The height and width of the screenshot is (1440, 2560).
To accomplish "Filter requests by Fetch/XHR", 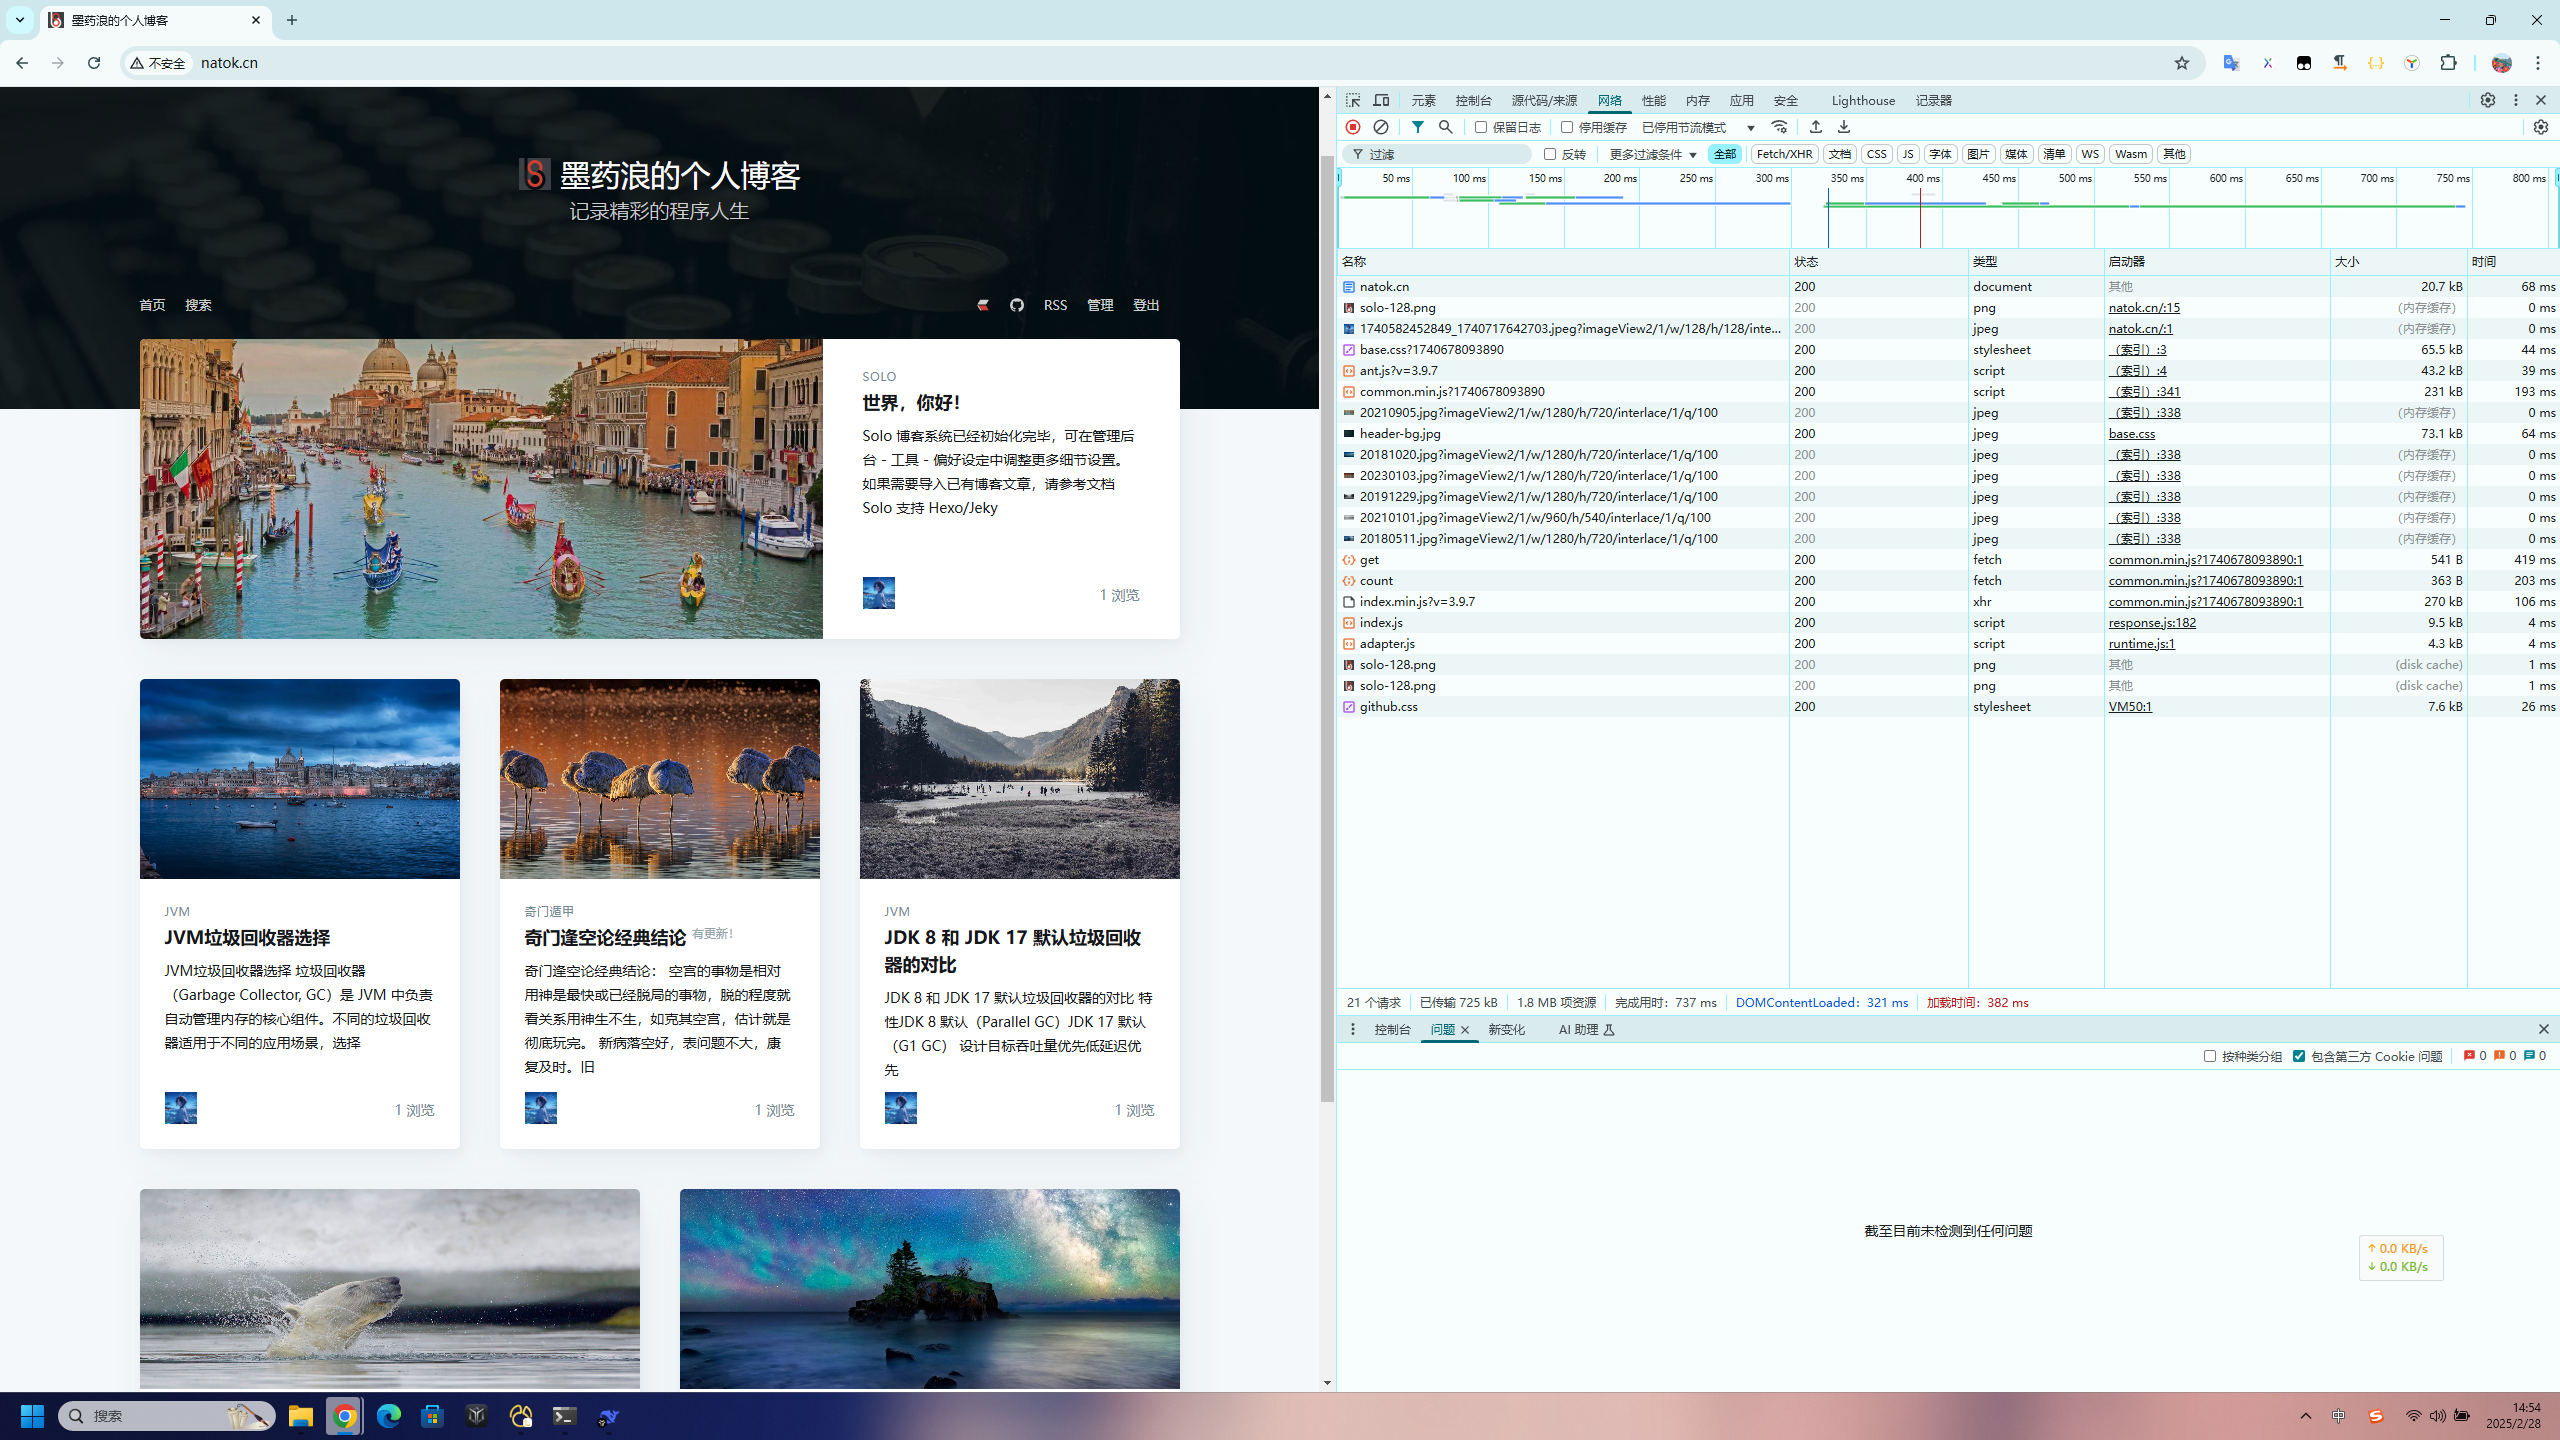I will click(x=1784, y=154).
